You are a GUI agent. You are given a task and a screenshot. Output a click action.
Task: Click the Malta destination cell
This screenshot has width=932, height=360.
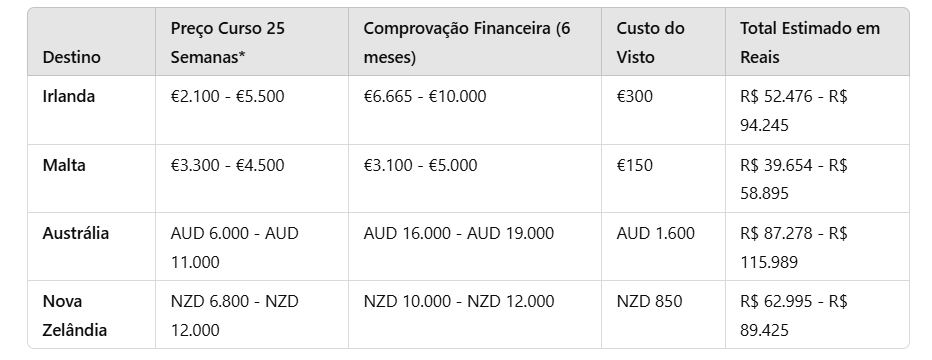(x=64, y=165)
